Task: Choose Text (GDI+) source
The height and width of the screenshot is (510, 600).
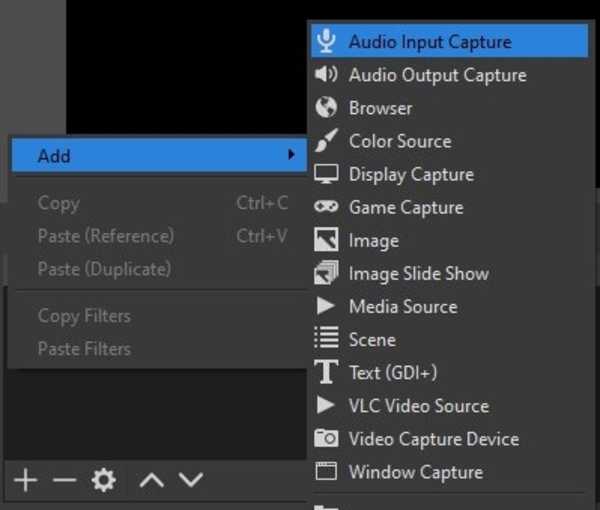Action: click(450, 372)
